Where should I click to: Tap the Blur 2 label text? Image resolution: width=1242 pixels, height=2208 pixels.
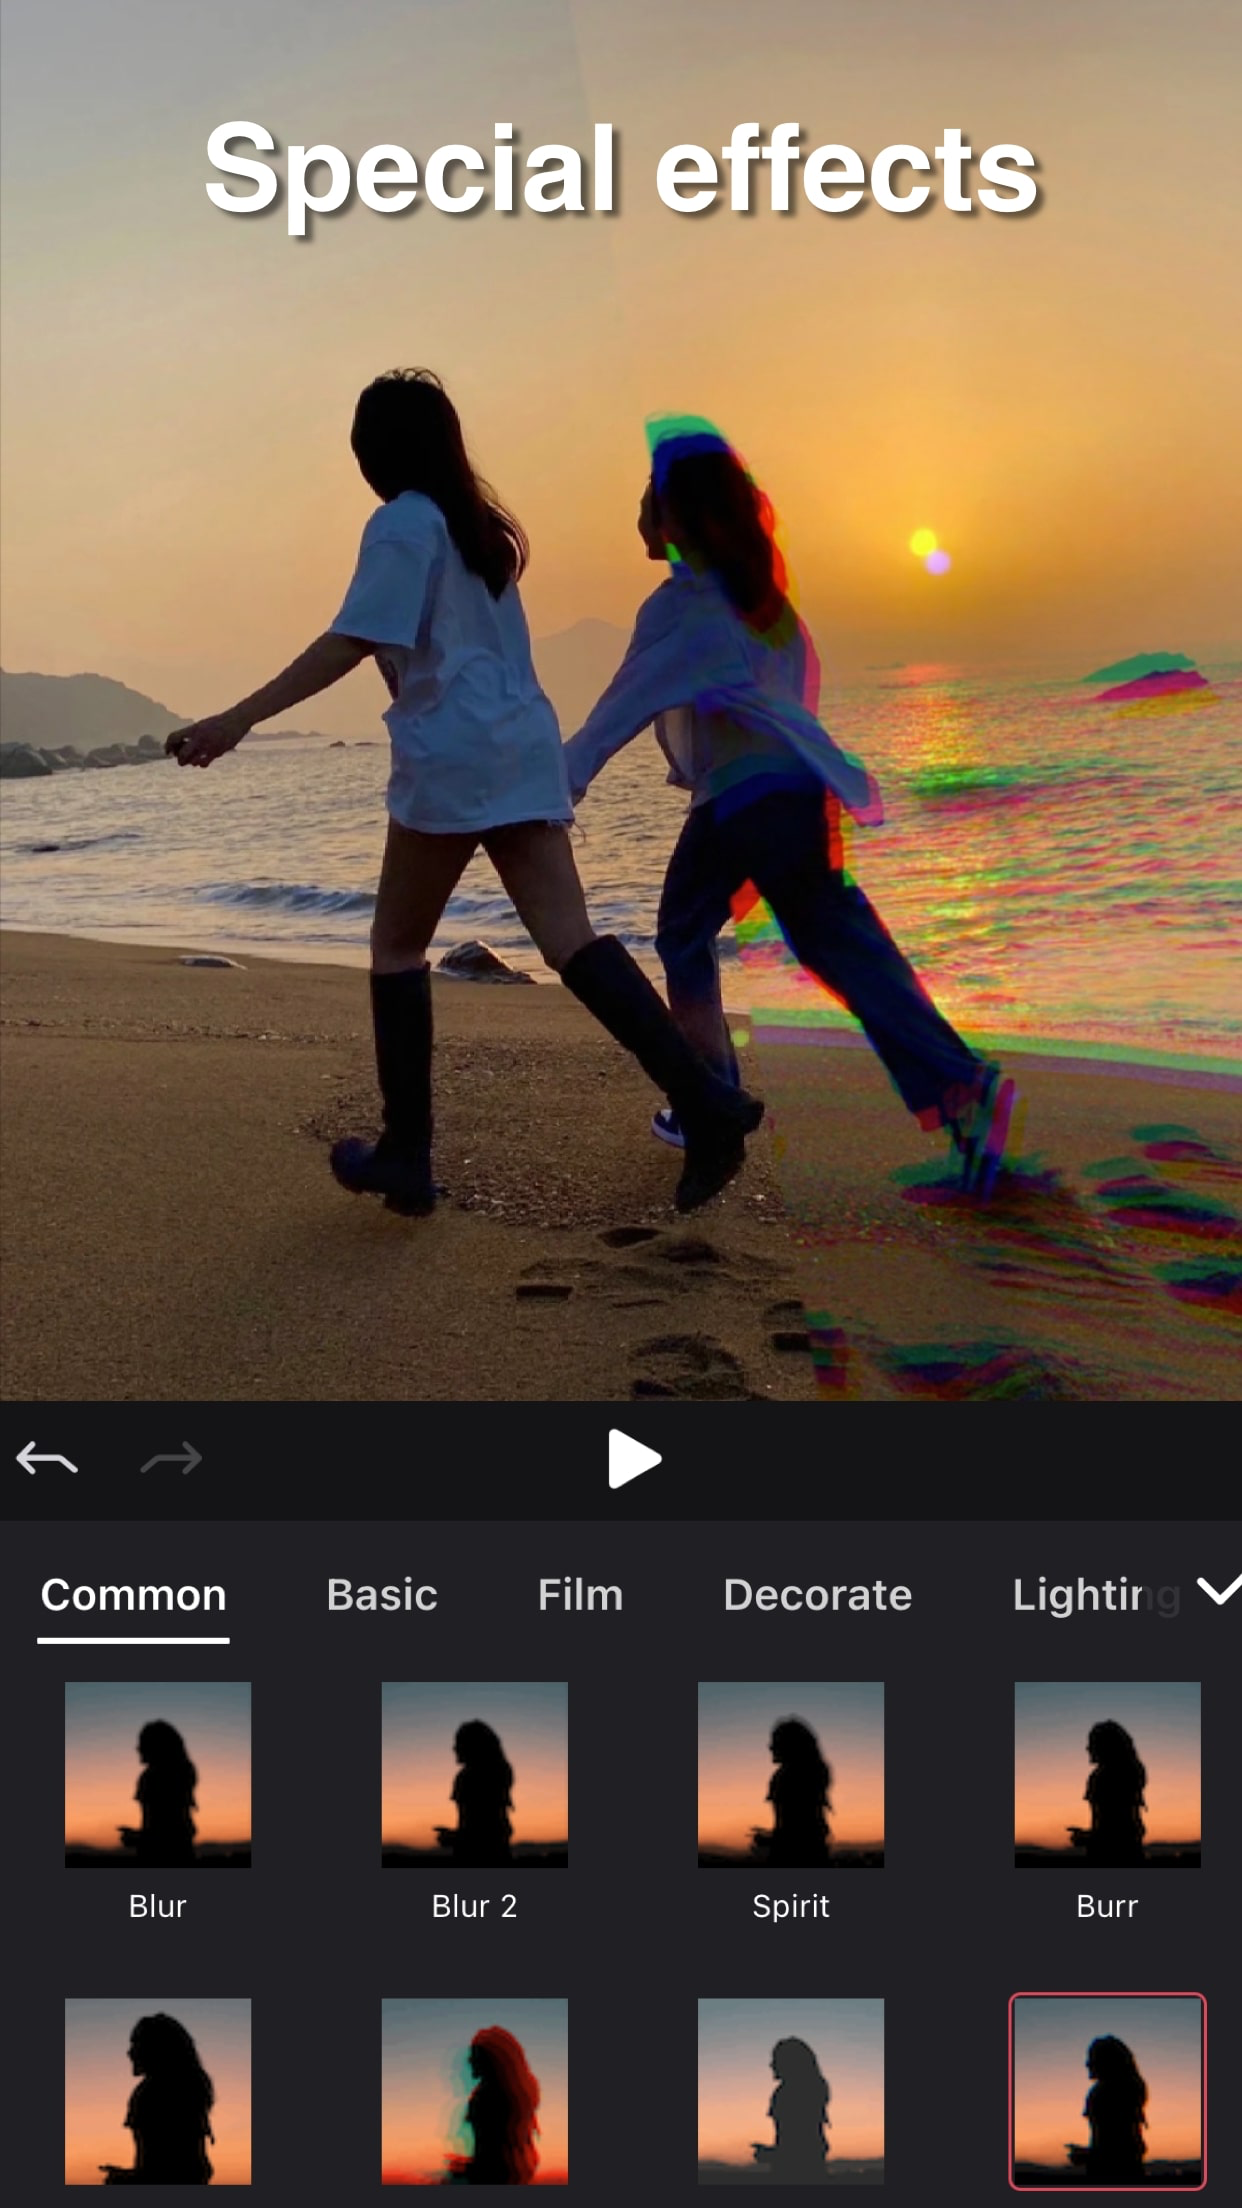point(474,1906)
